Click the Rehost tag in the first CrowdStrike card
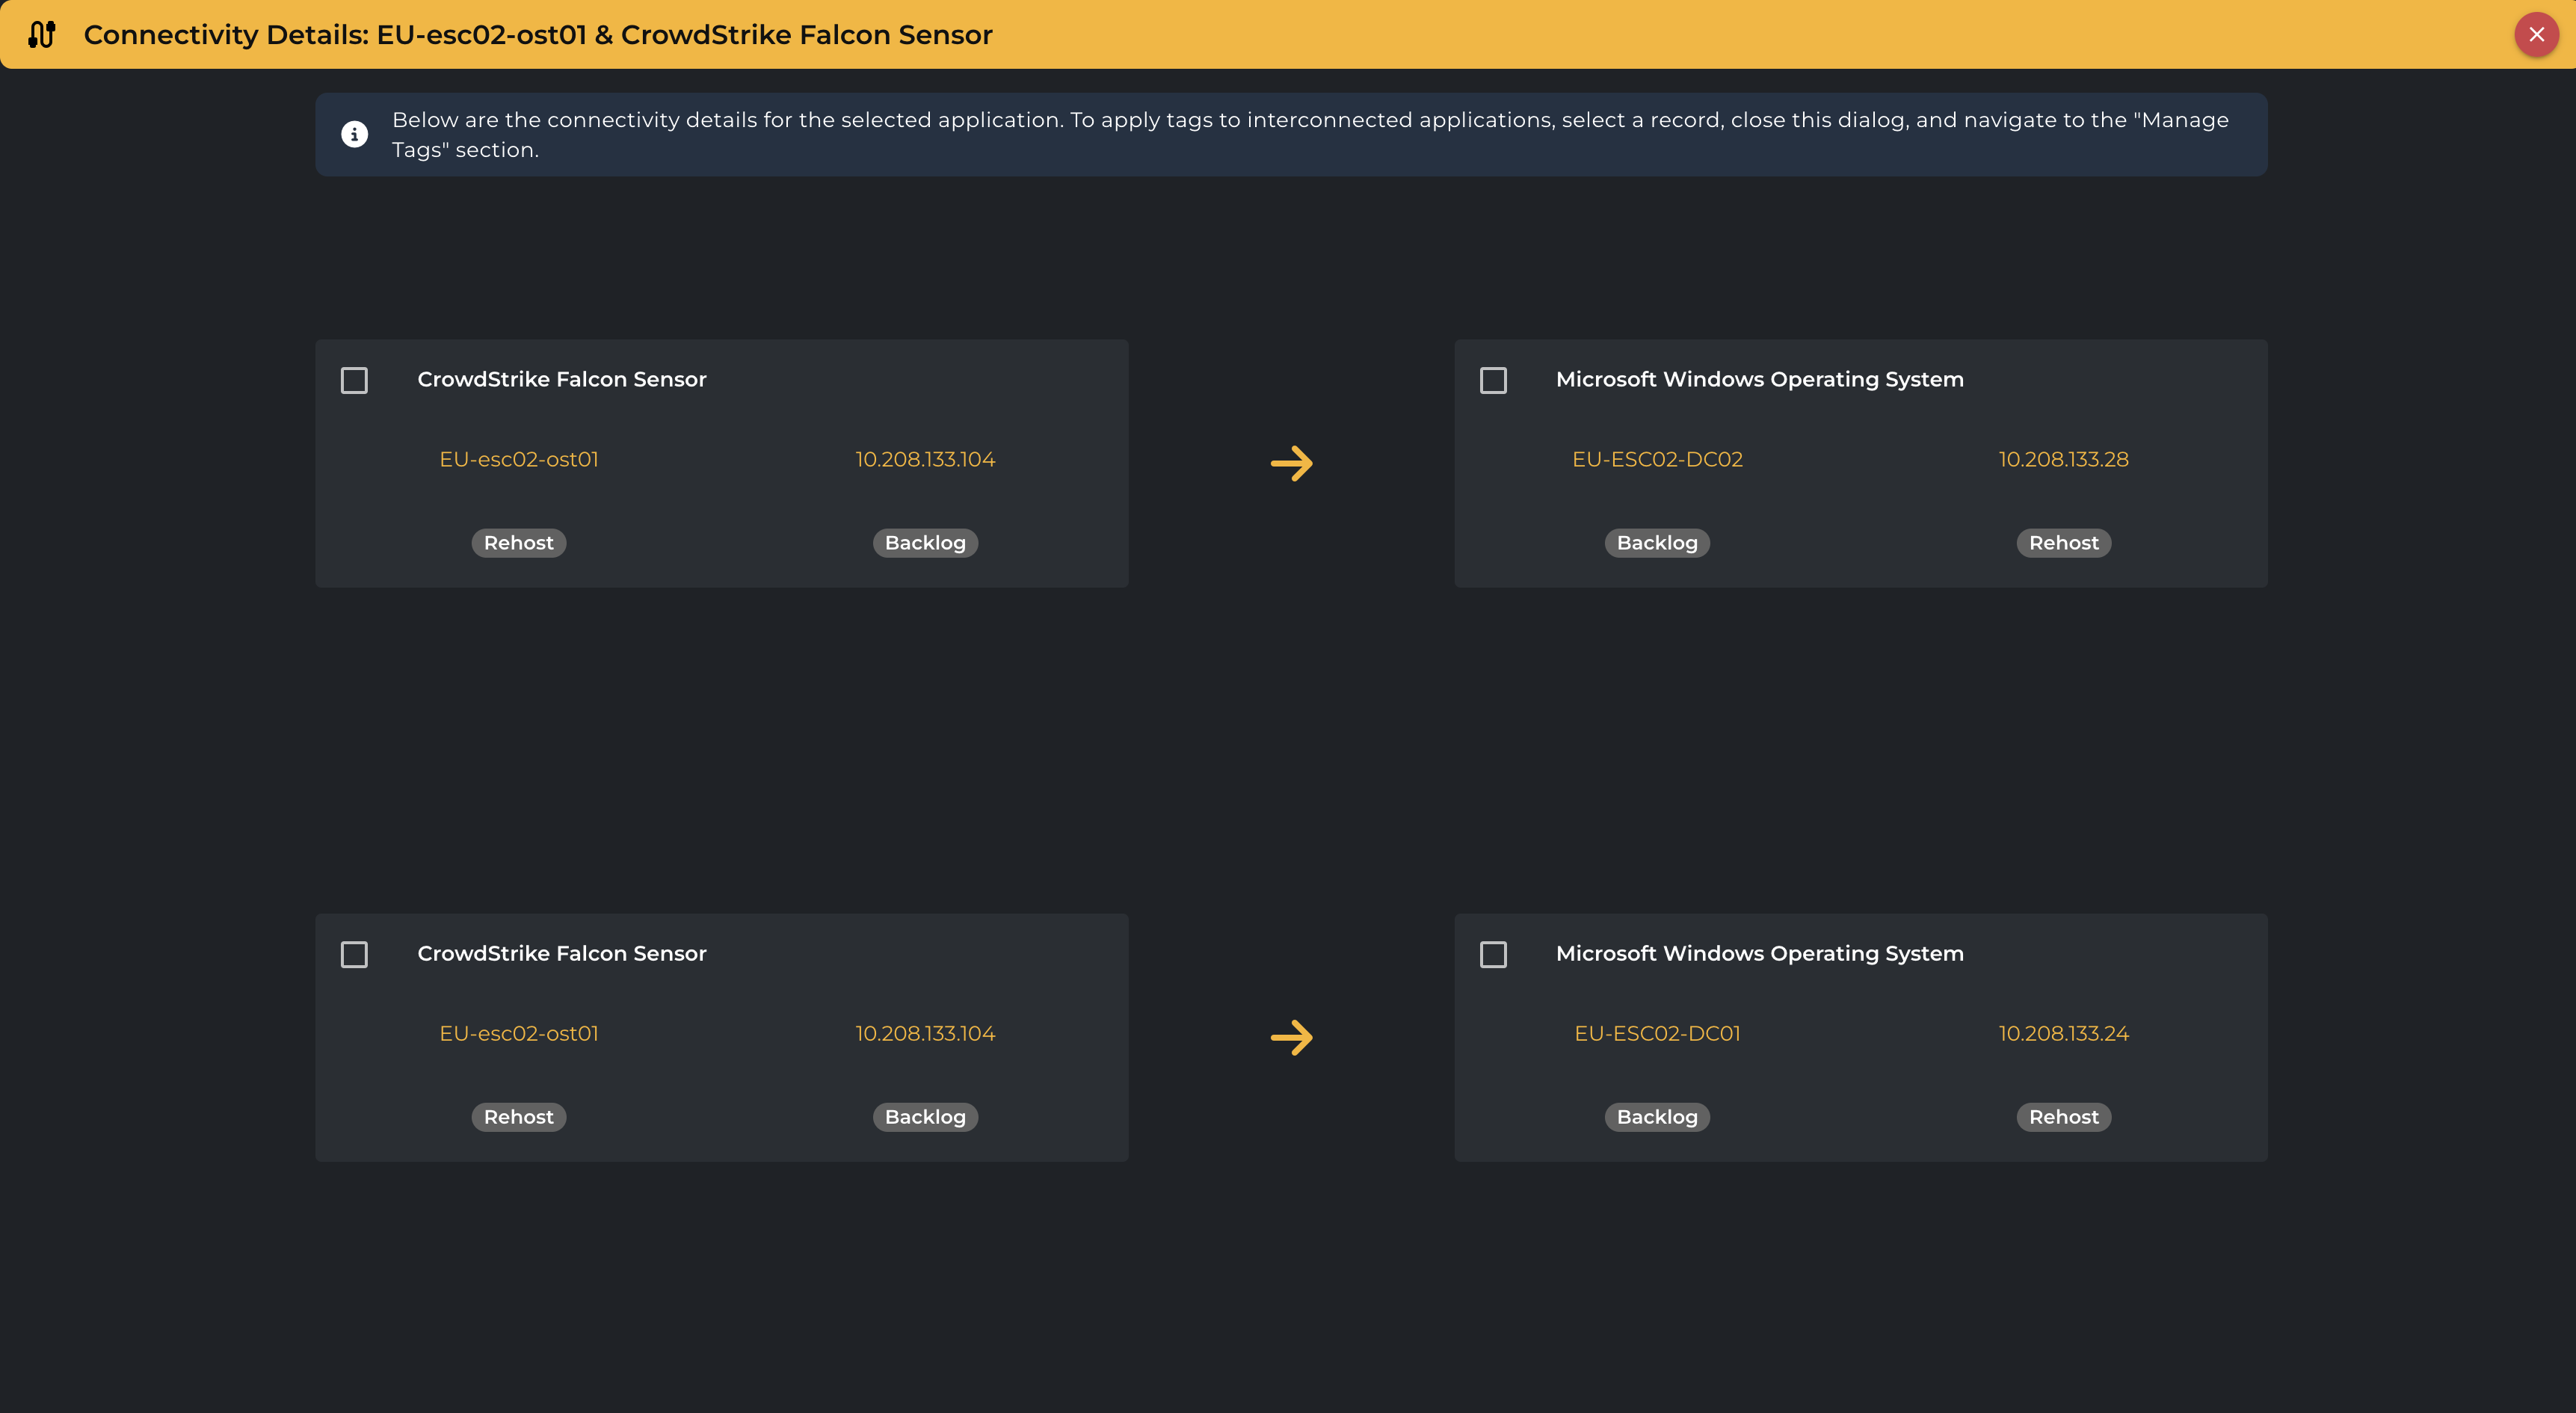 pos(518,543)
